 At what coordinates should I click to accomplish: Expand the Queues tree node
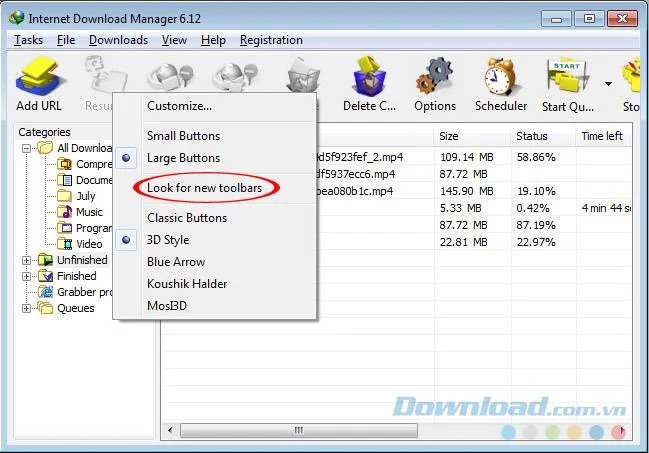click(x=26, y=308)
